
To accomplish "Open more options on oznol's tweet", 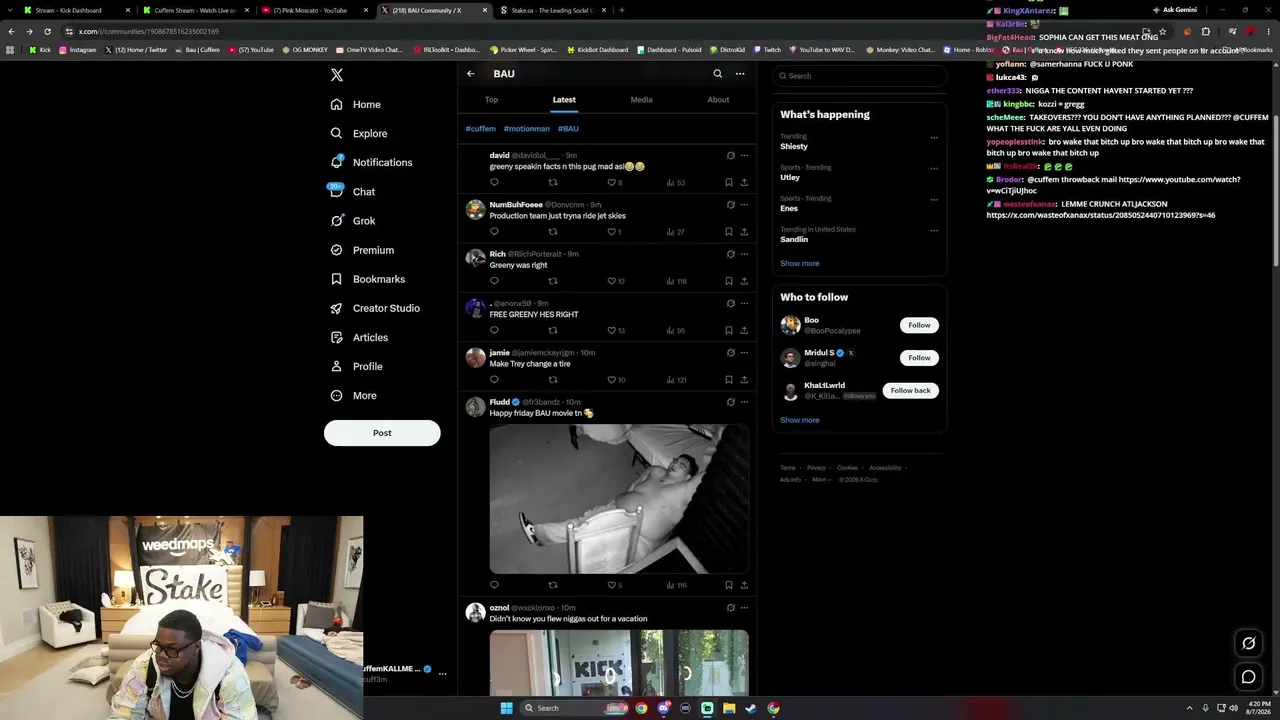I will coord(744,608).
